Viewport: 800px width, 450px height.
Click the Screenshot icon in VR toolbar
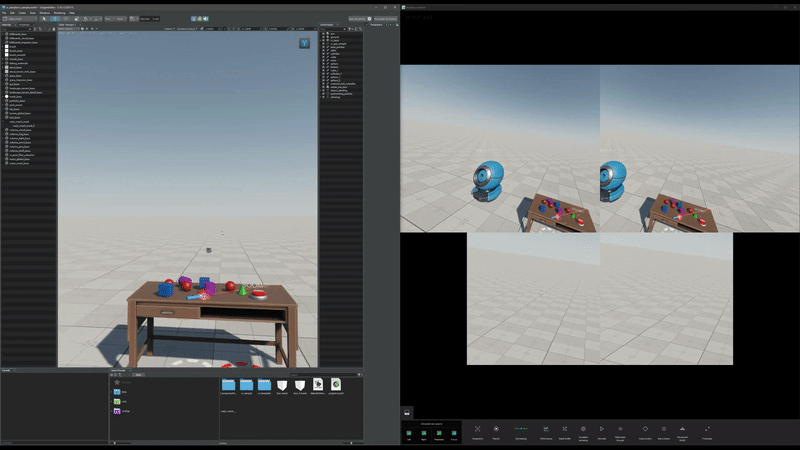pos(477,429)
